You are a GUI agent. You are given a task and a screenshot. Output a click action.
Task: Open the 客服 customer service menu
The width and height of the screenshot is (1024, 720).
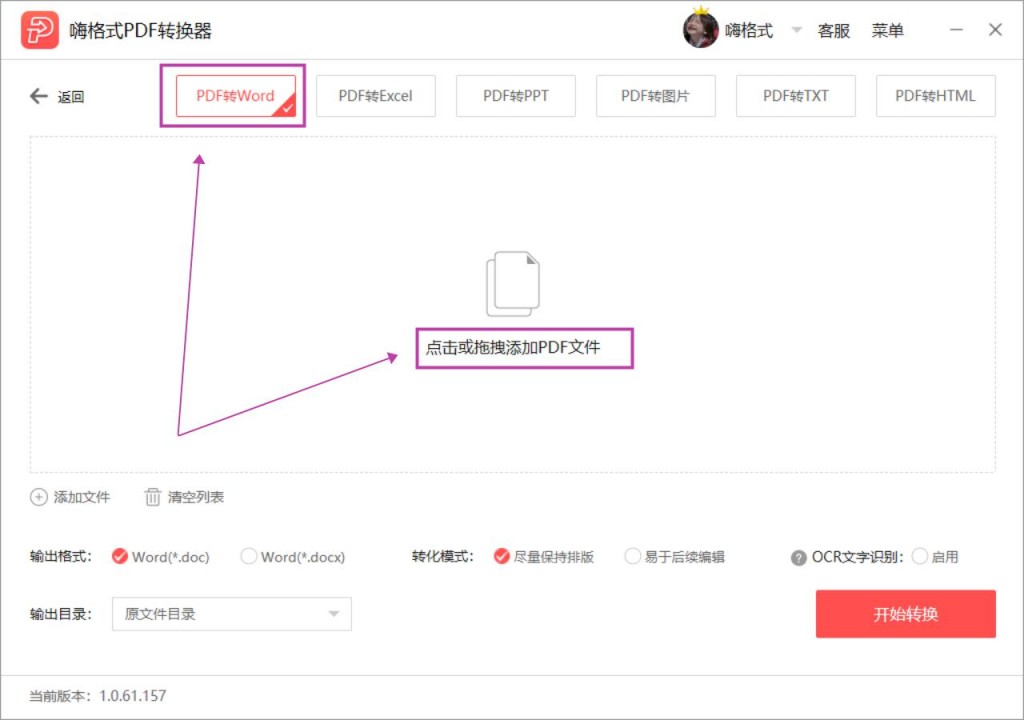(834, 31)
